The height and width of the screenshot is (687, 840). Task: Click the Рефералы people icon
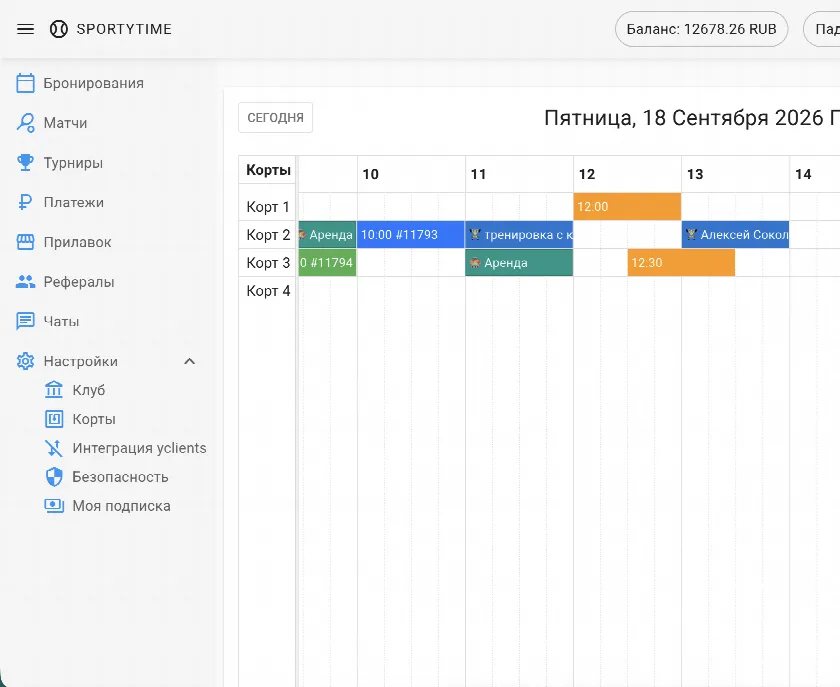25,281
